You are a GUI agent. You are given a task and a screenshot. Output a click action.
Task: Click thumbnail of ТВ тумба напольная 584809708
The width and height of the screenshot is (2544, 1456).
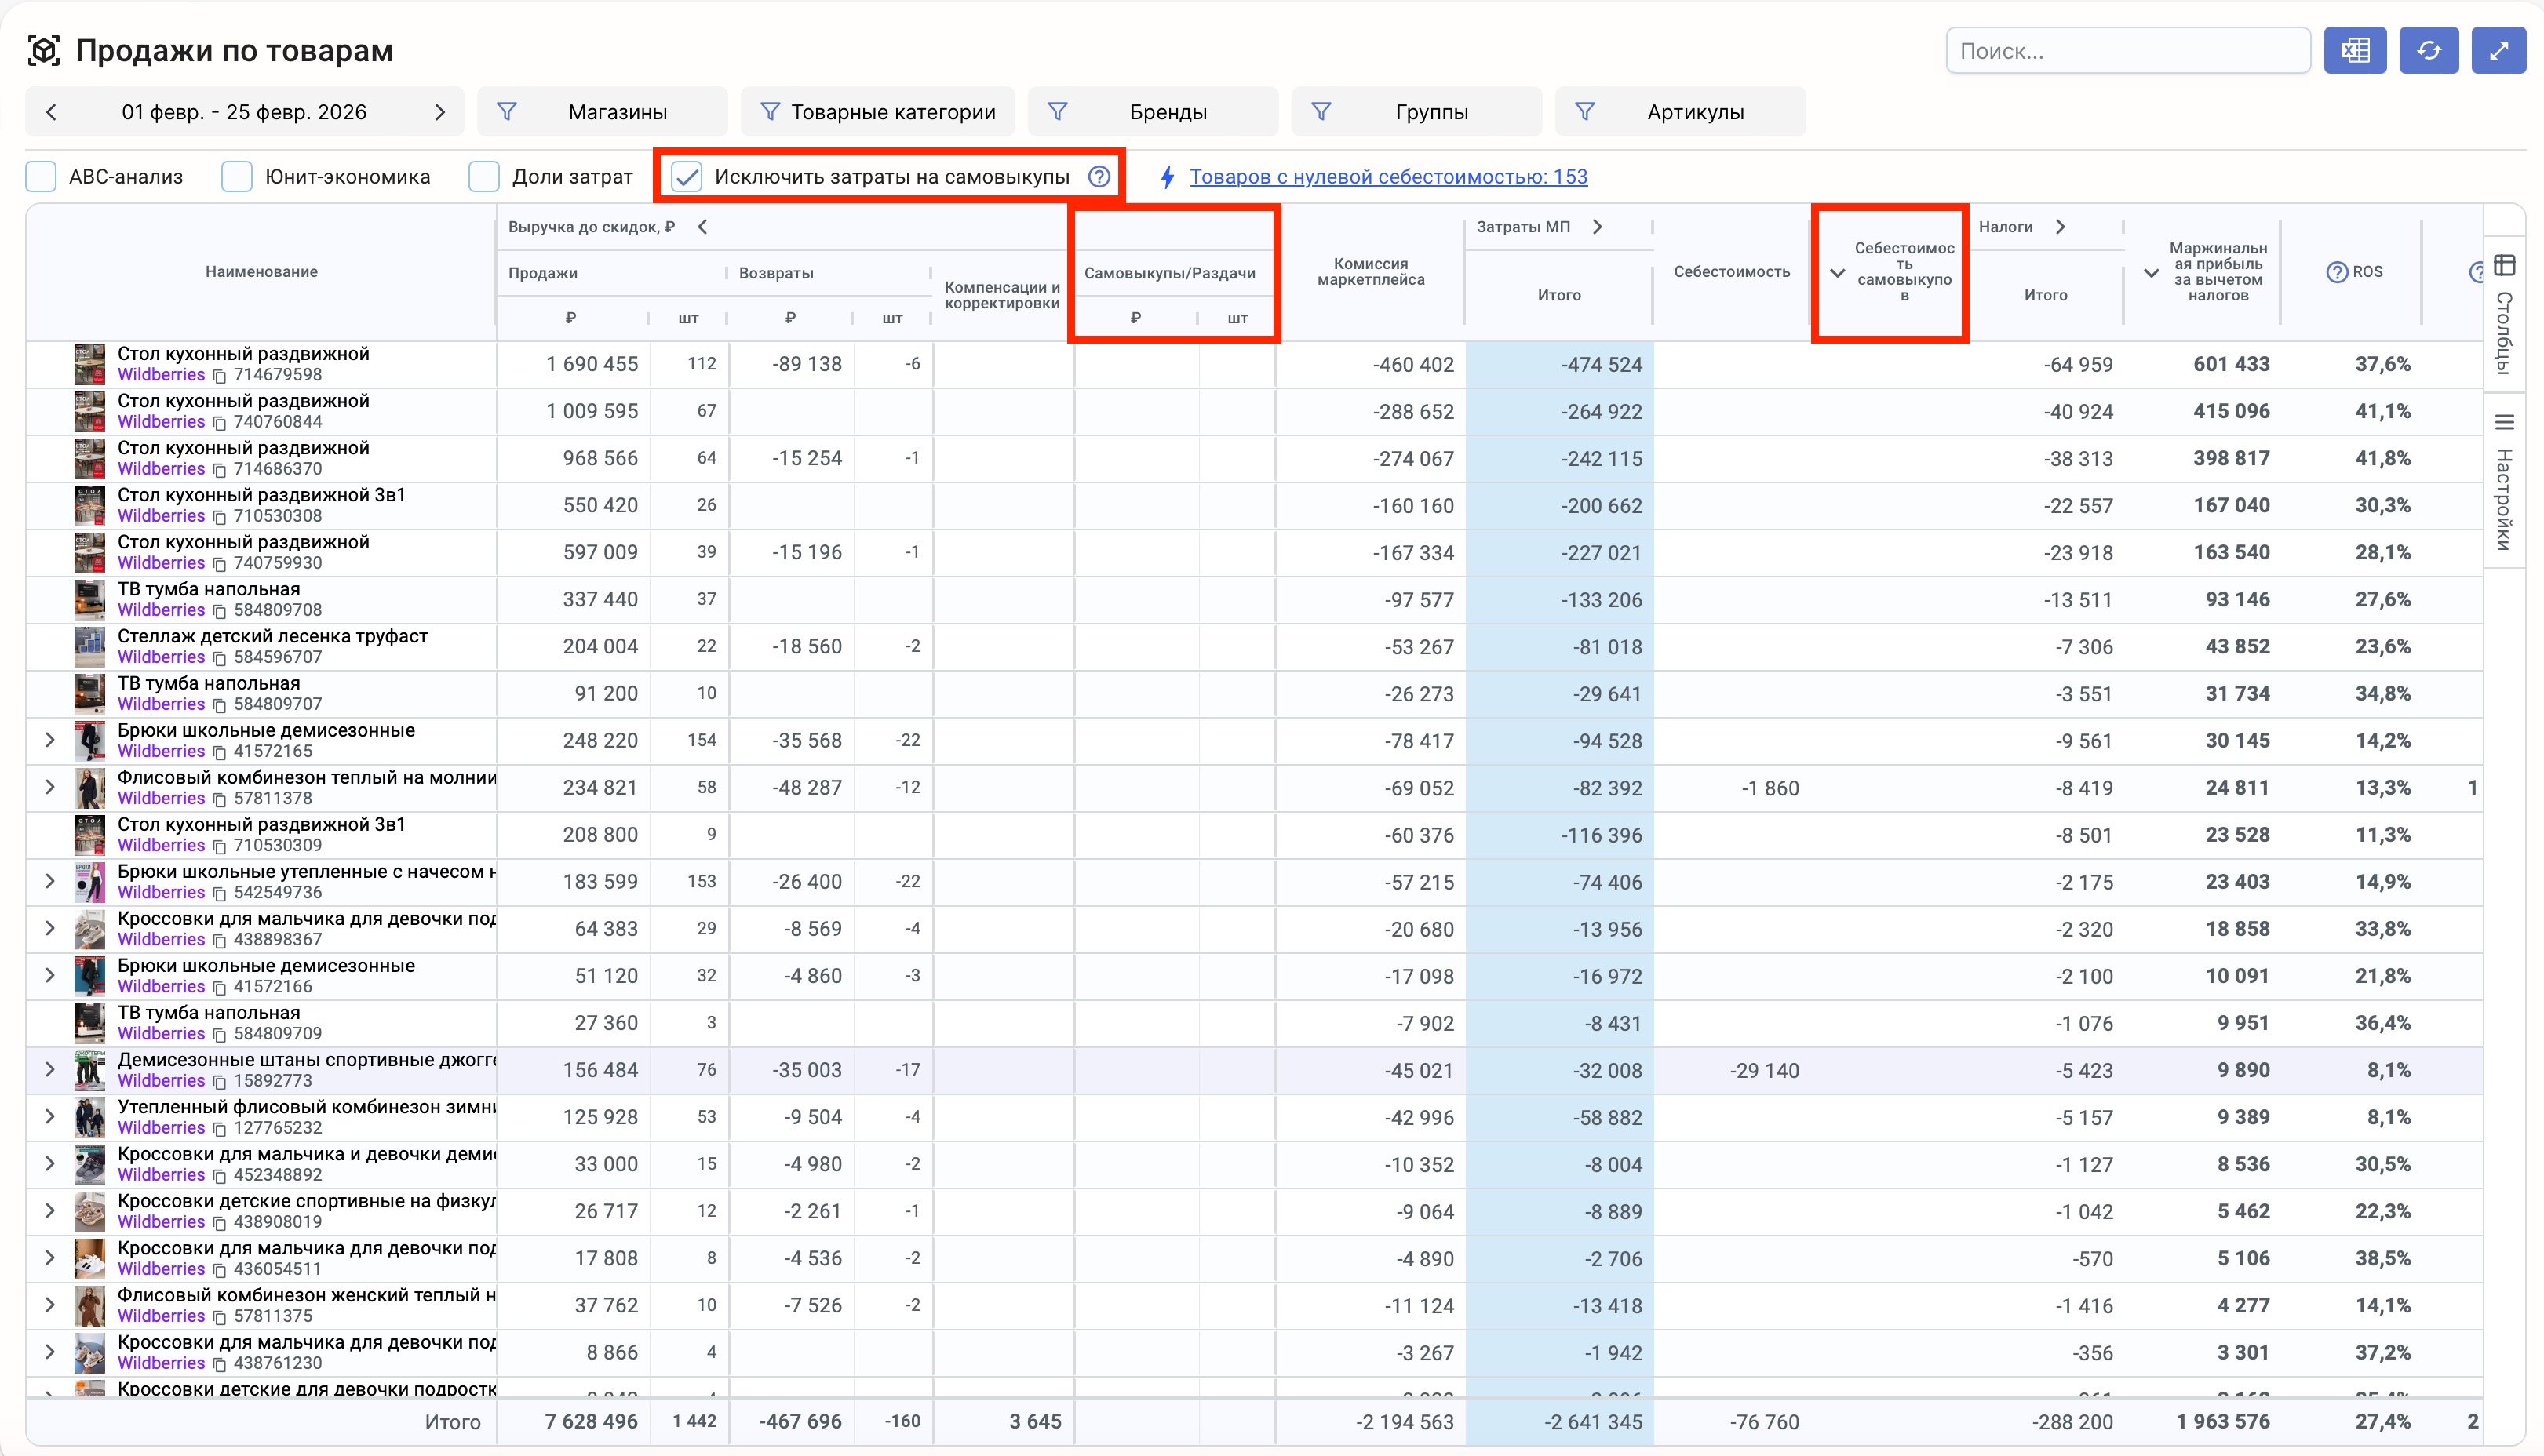click(x=90, y=599)
